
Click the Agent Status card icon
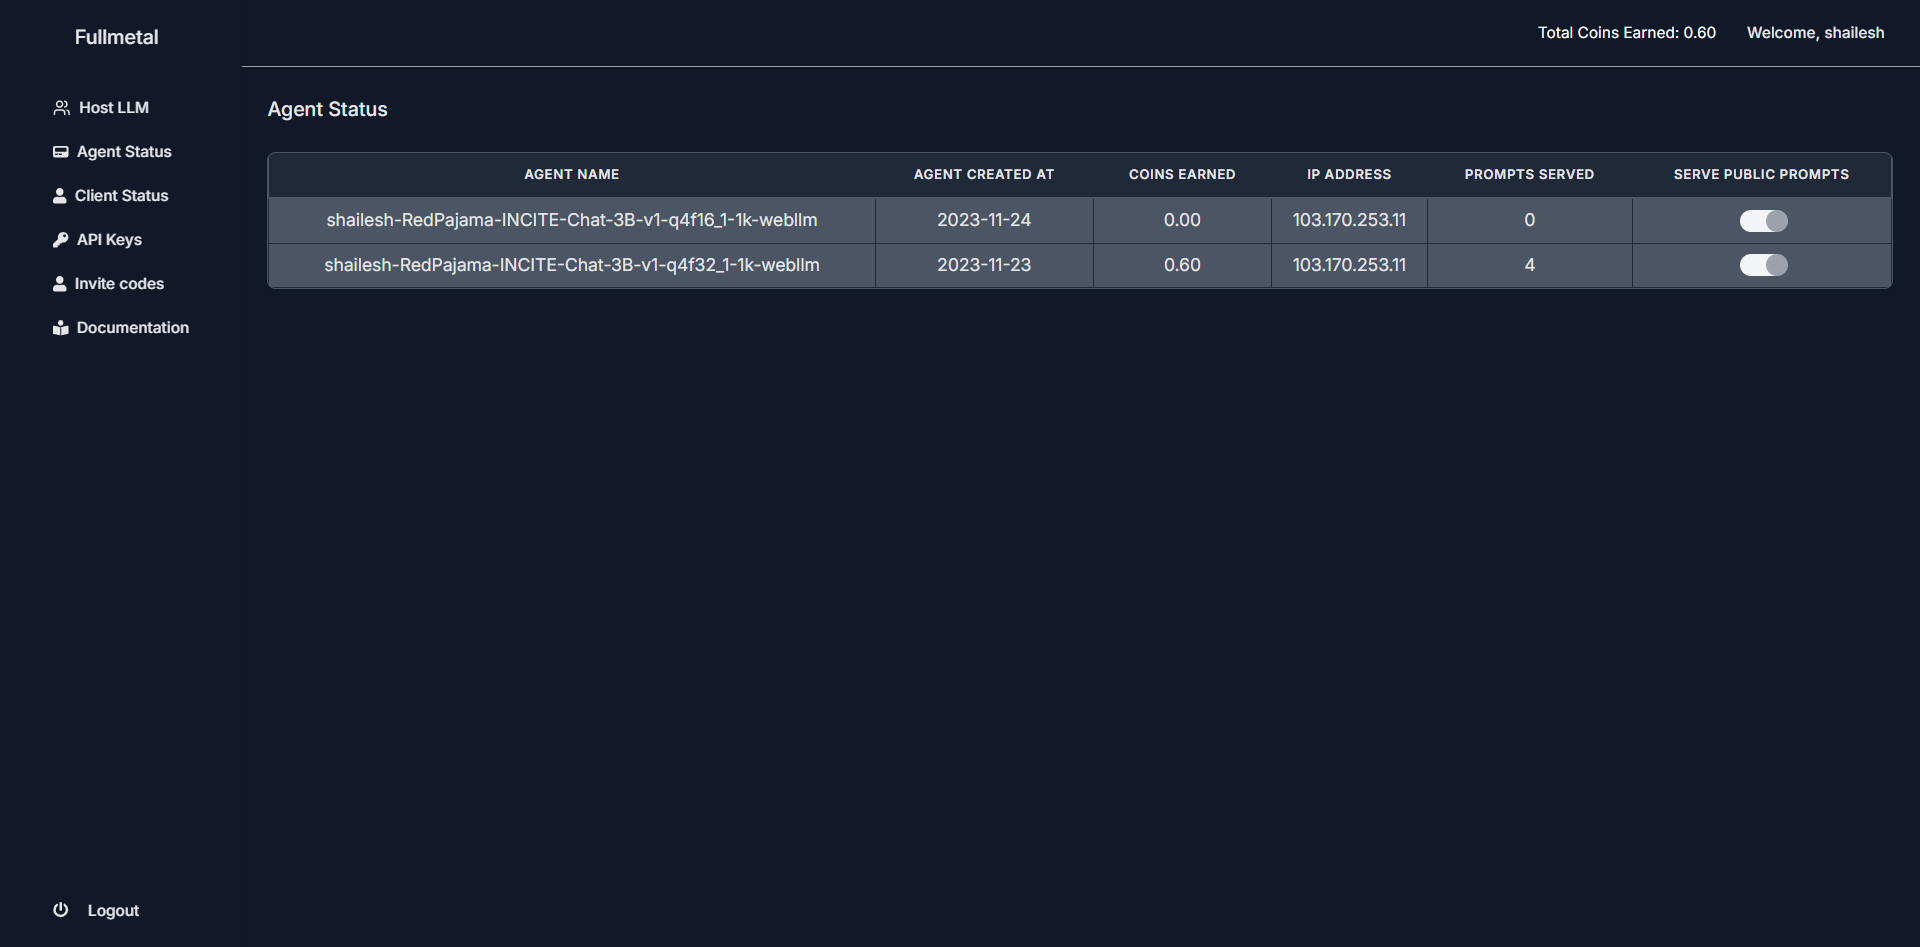[x=61, y=152]
